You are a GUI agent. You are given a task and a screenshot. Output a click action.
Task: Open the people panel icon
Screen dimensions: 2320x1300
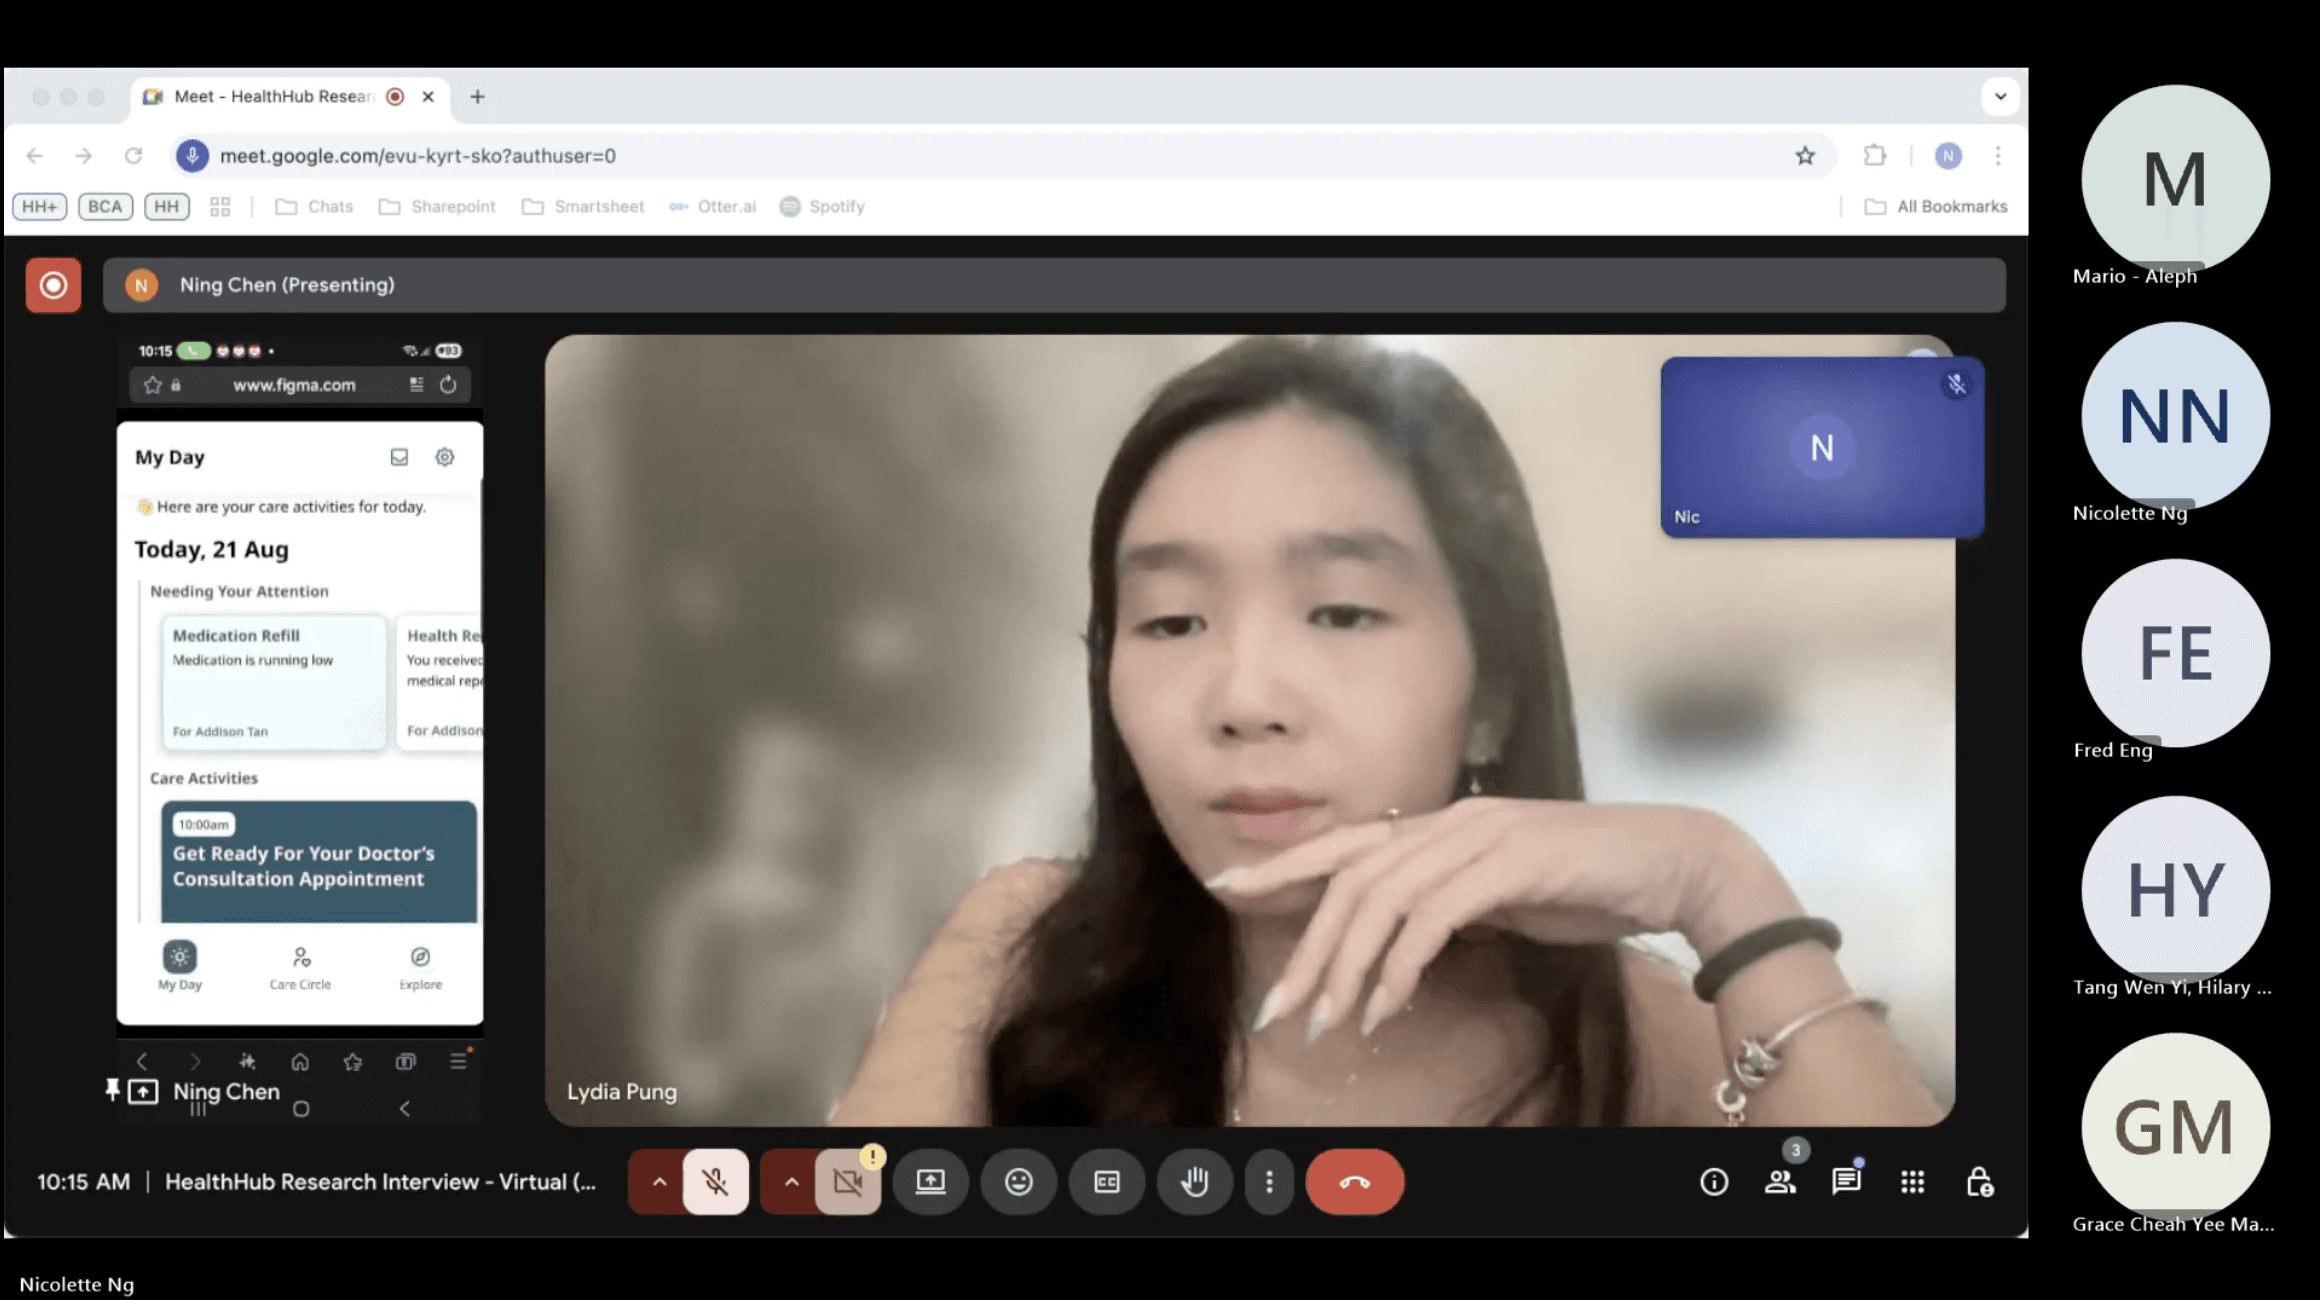tap(1780, 1182)
